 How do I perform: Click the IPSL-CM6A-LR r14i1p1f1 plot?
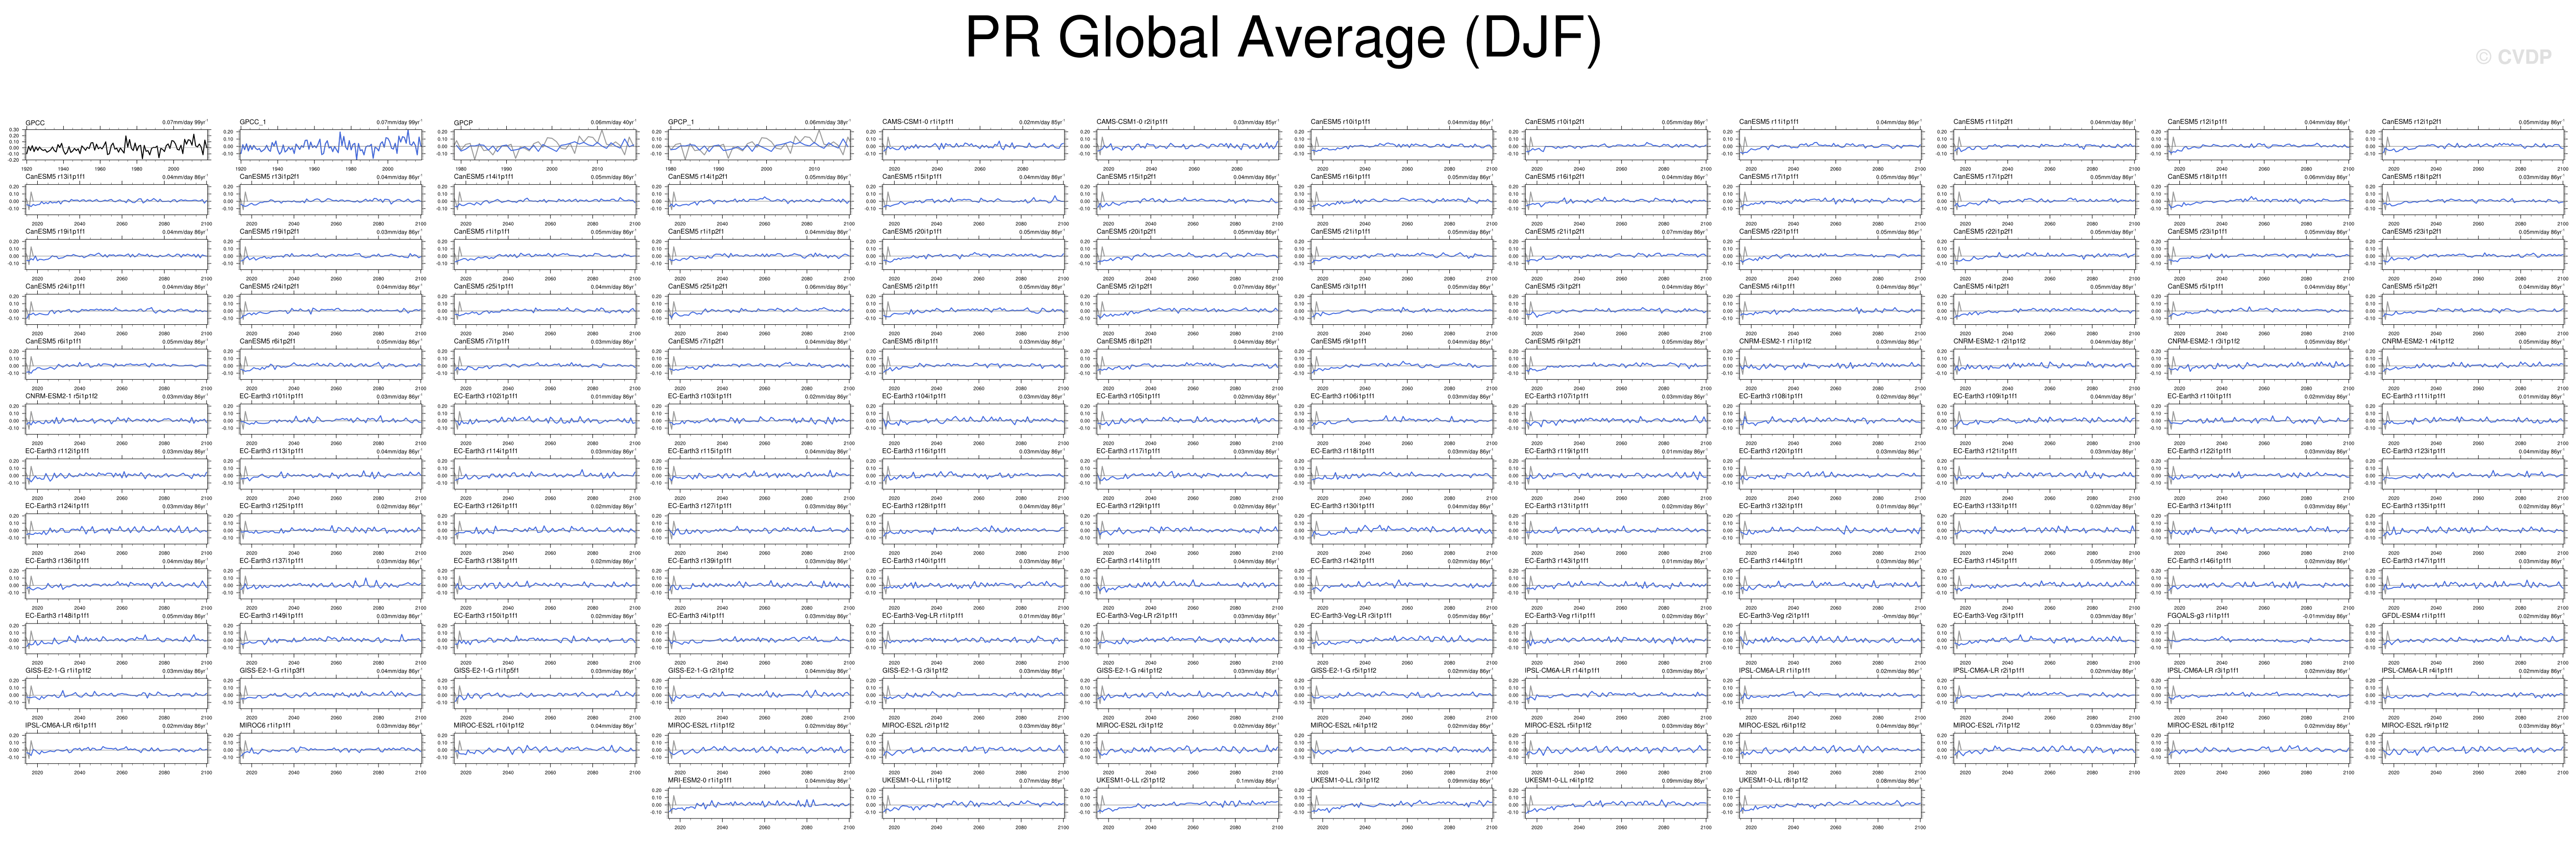pyautogui.click(x=1616, y=694)
